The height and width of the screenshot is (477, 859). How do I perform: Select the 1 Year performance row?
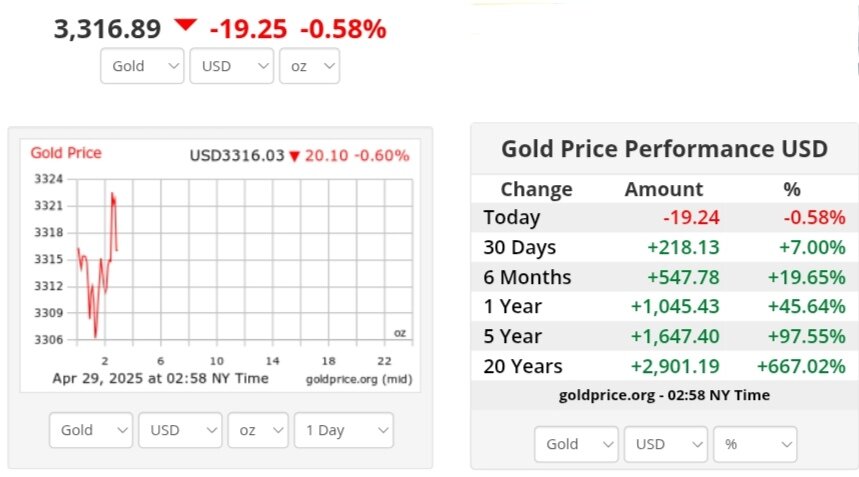tap(665, 307)
